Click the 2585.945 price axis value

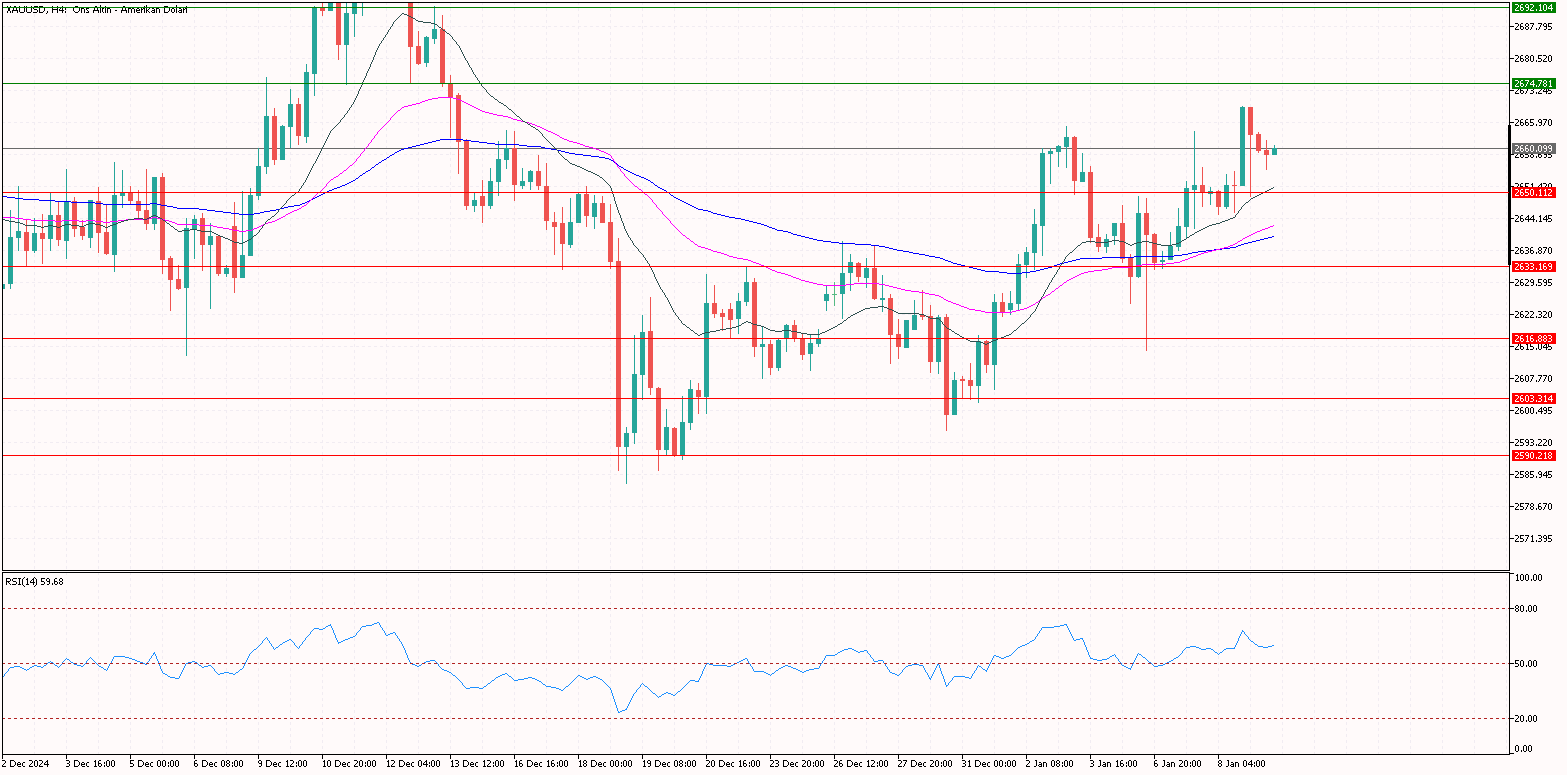[x=1533, y=475]
